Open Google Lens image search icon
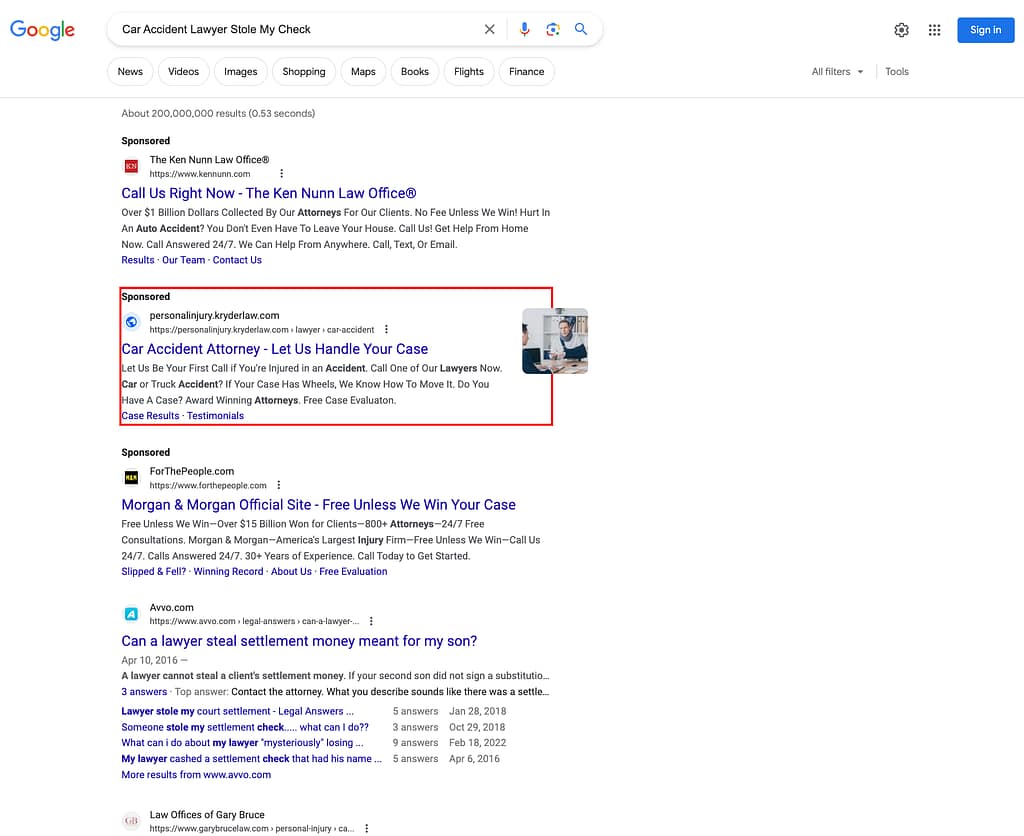 552,29
